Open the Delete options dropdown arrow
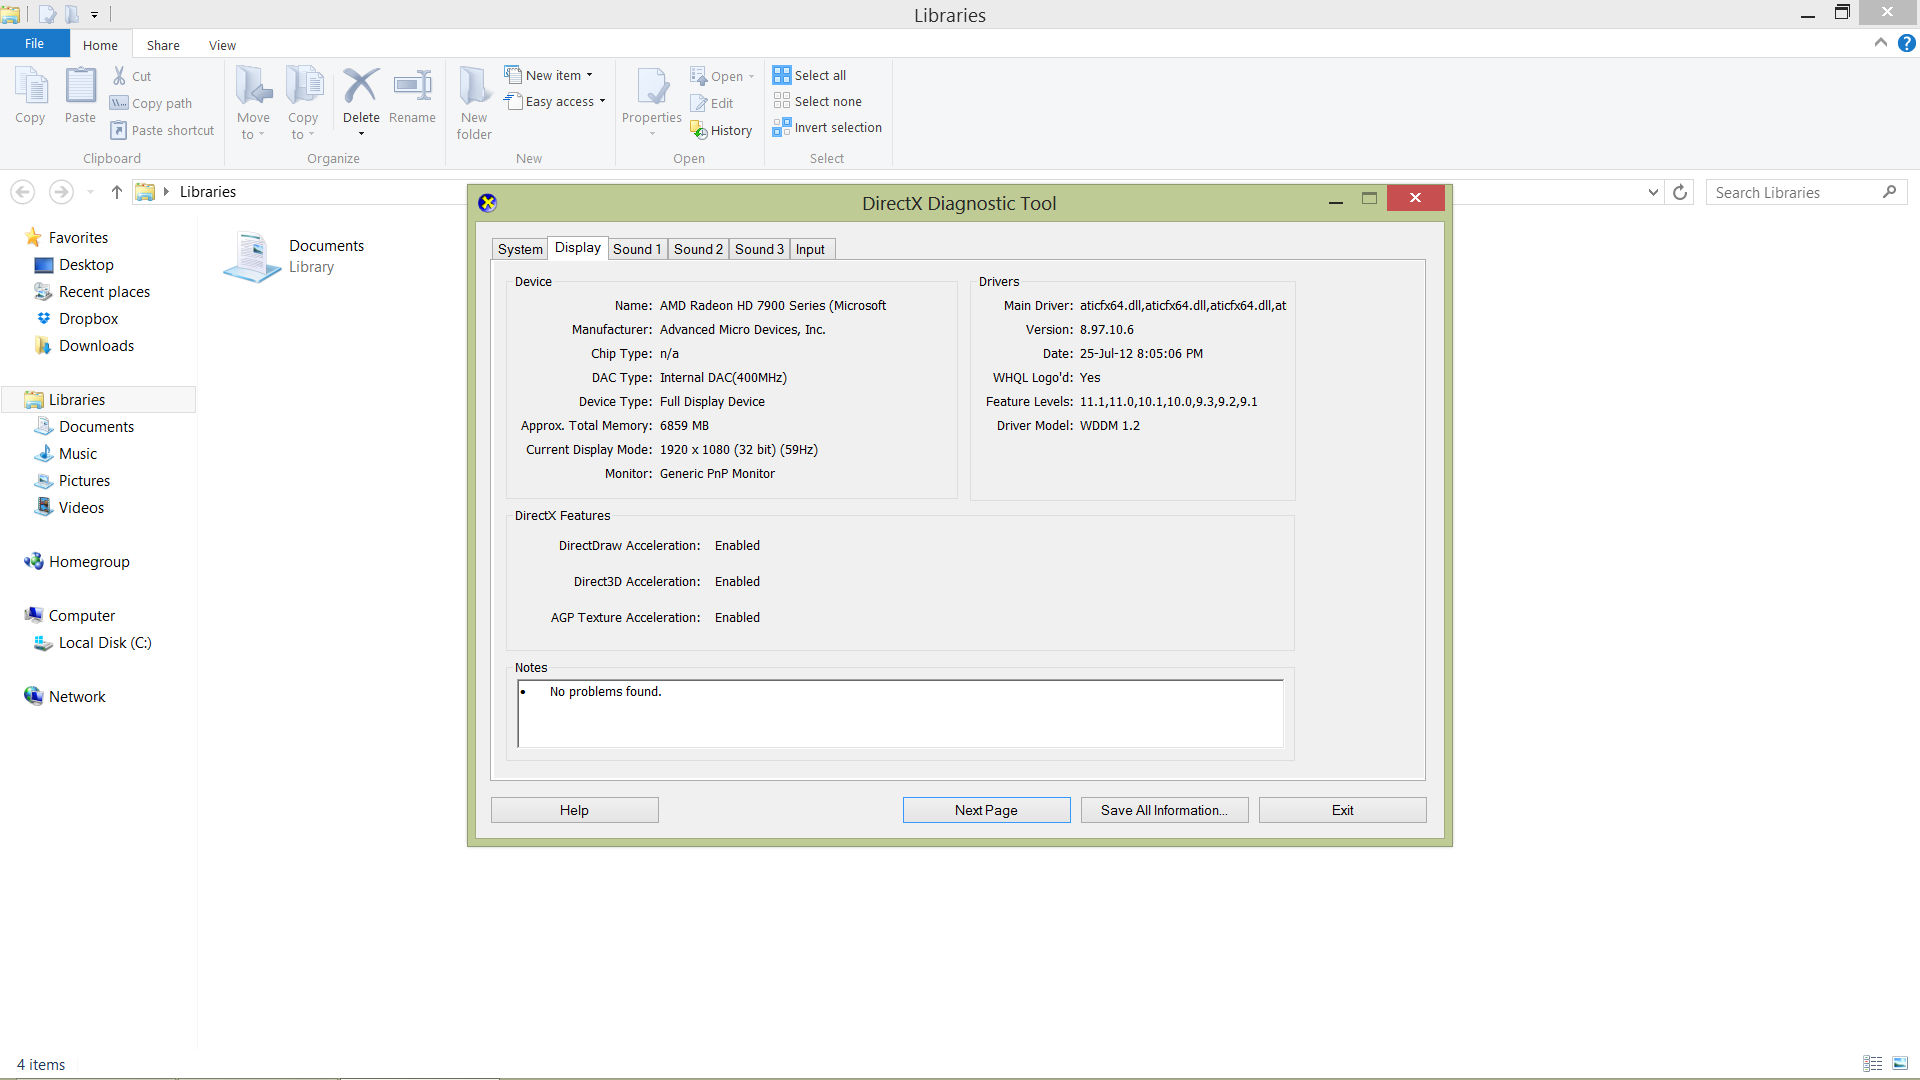 coord(361,134)
